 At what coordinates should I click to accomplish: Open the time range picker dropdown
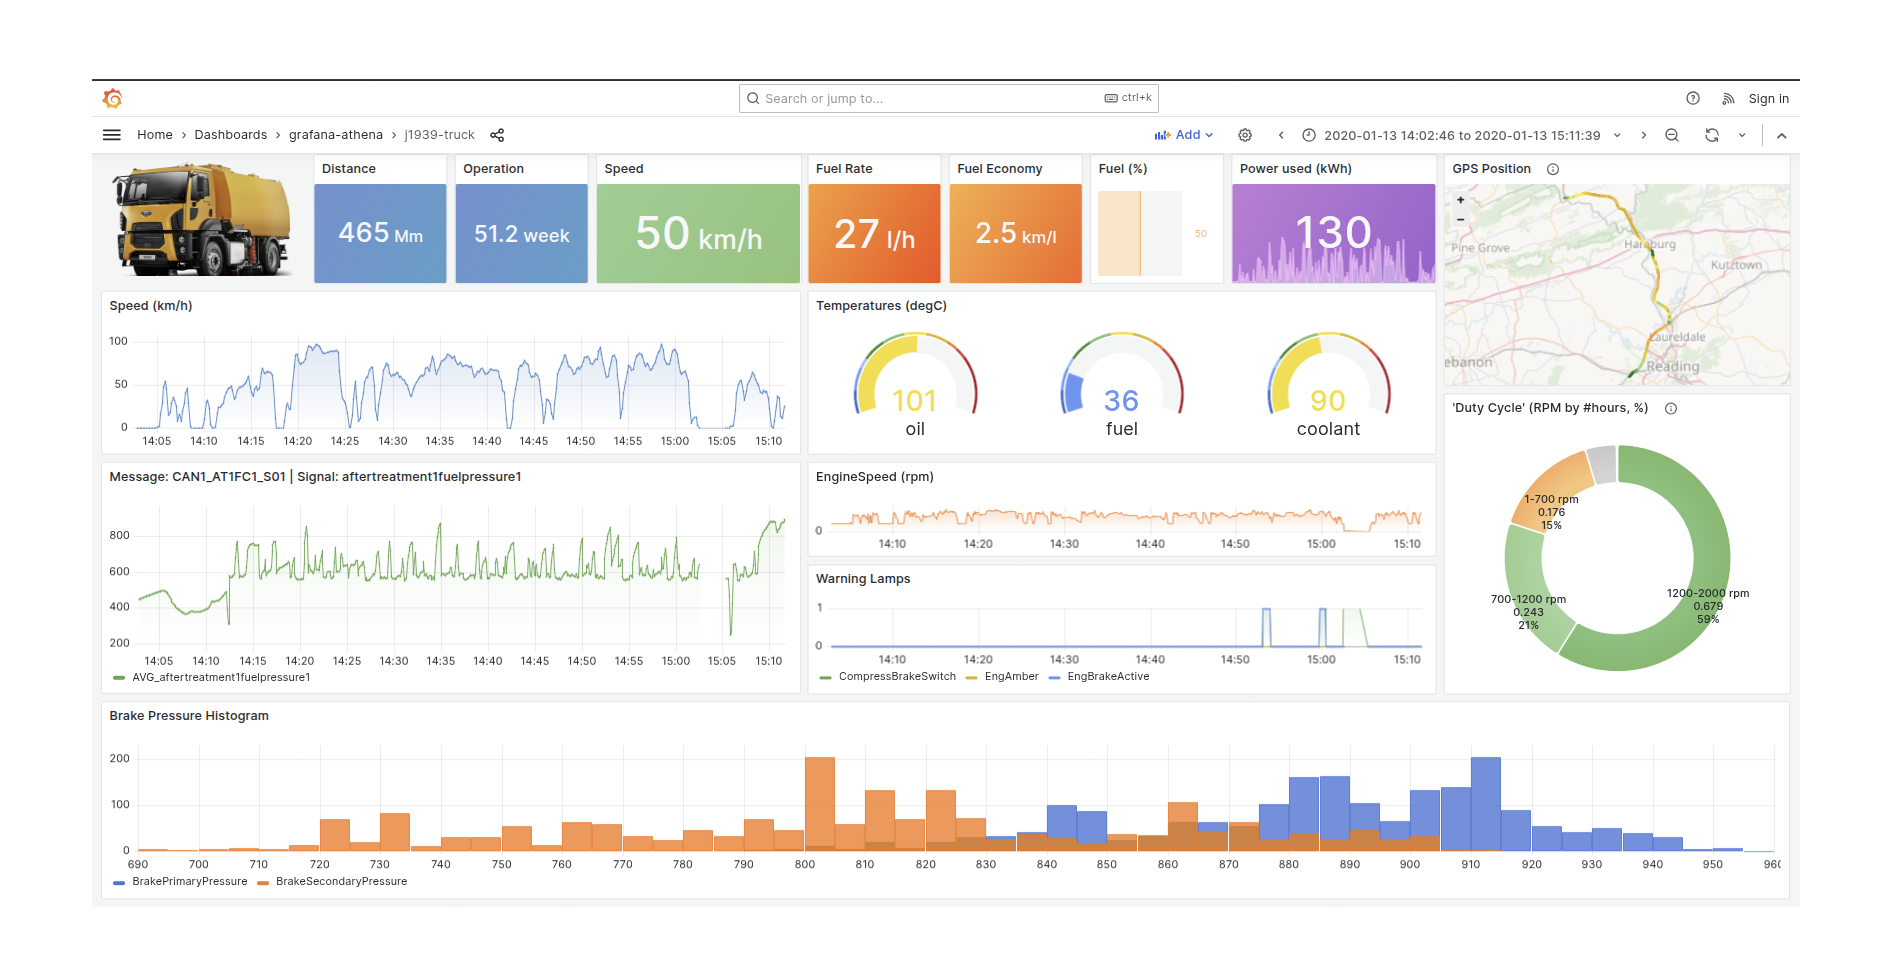pyautogui.click(x=1462, y=134)
